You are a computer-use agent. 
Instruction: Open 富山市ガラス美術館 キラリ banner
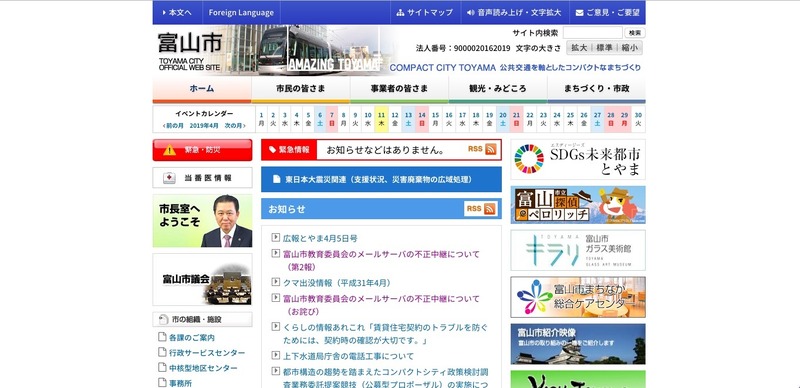pos(578,250)
